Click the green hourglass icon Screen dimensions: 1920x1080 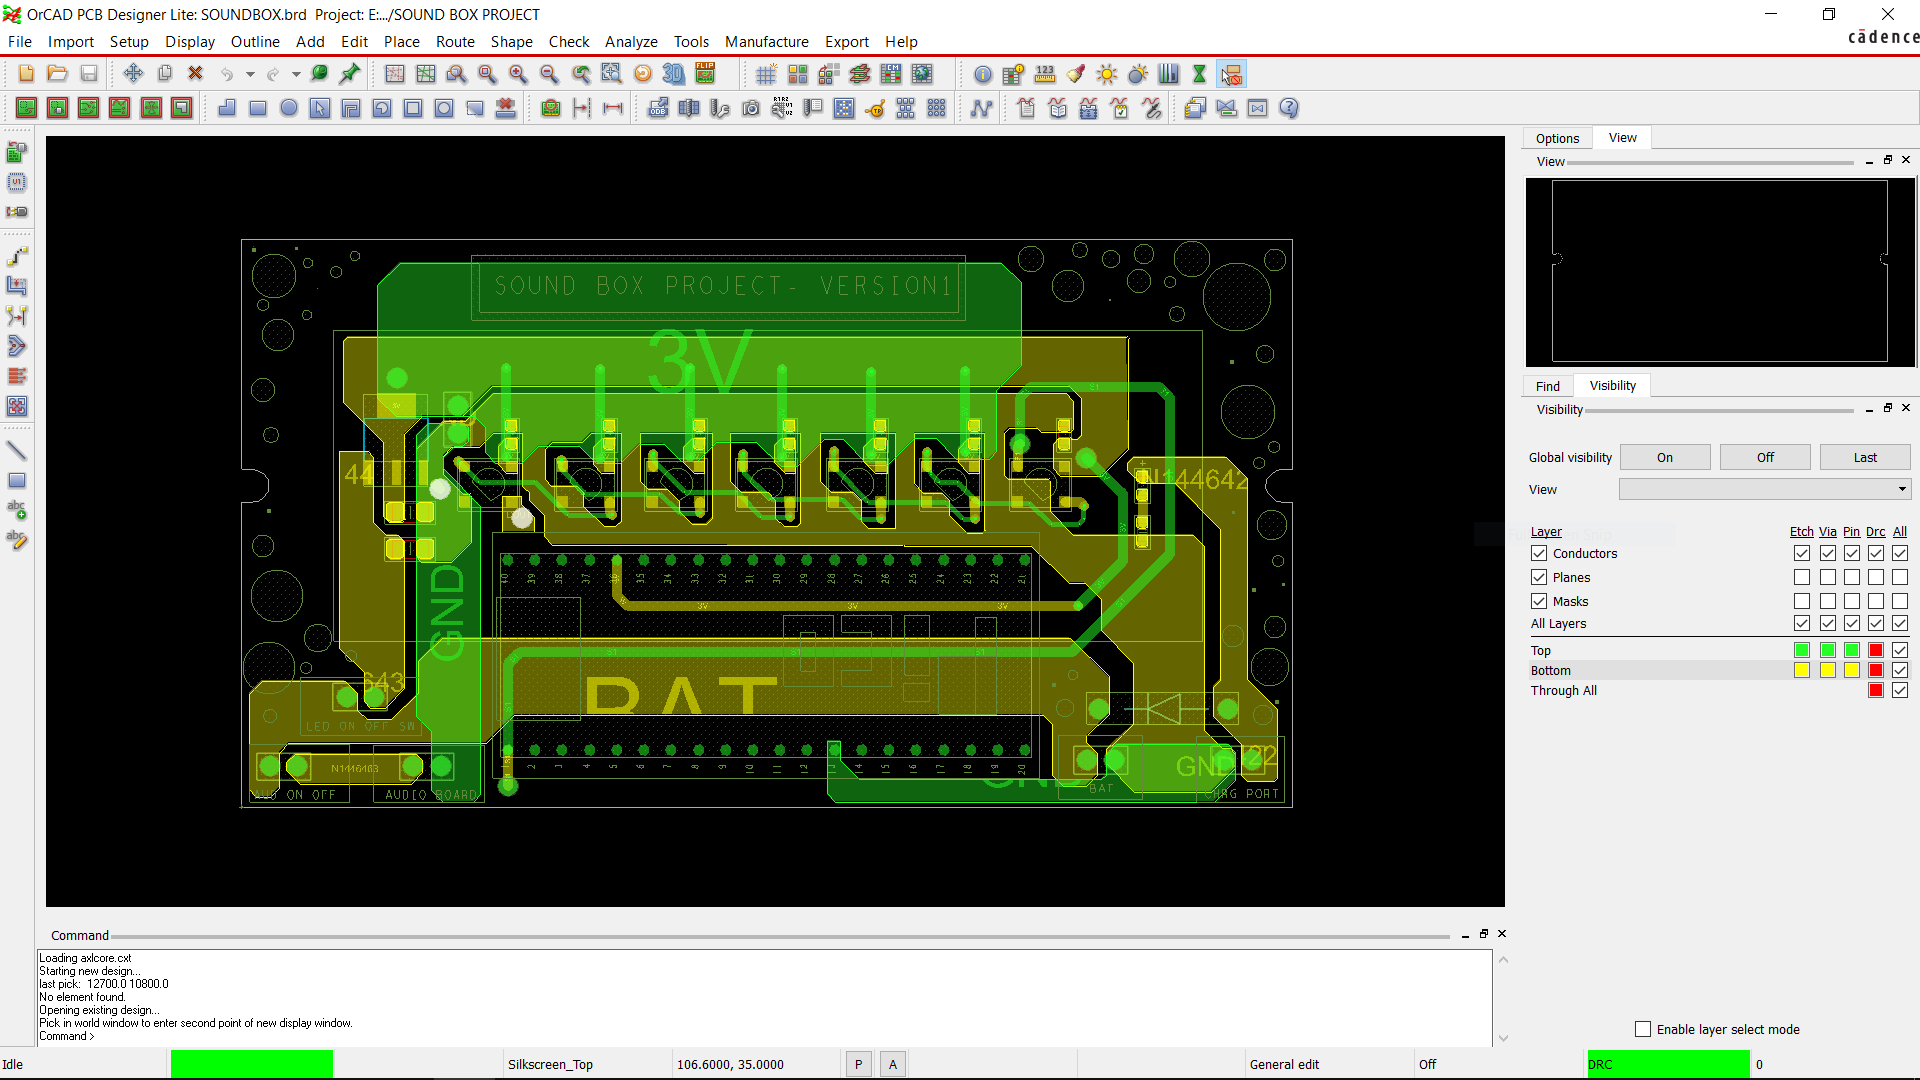(1199, 74)
